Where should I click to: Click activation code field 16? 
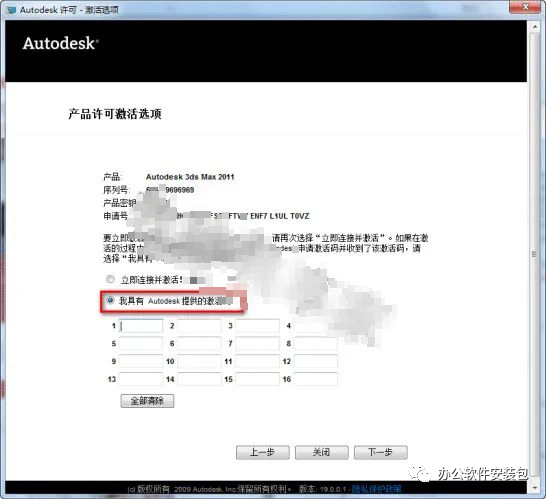(316, 379)
